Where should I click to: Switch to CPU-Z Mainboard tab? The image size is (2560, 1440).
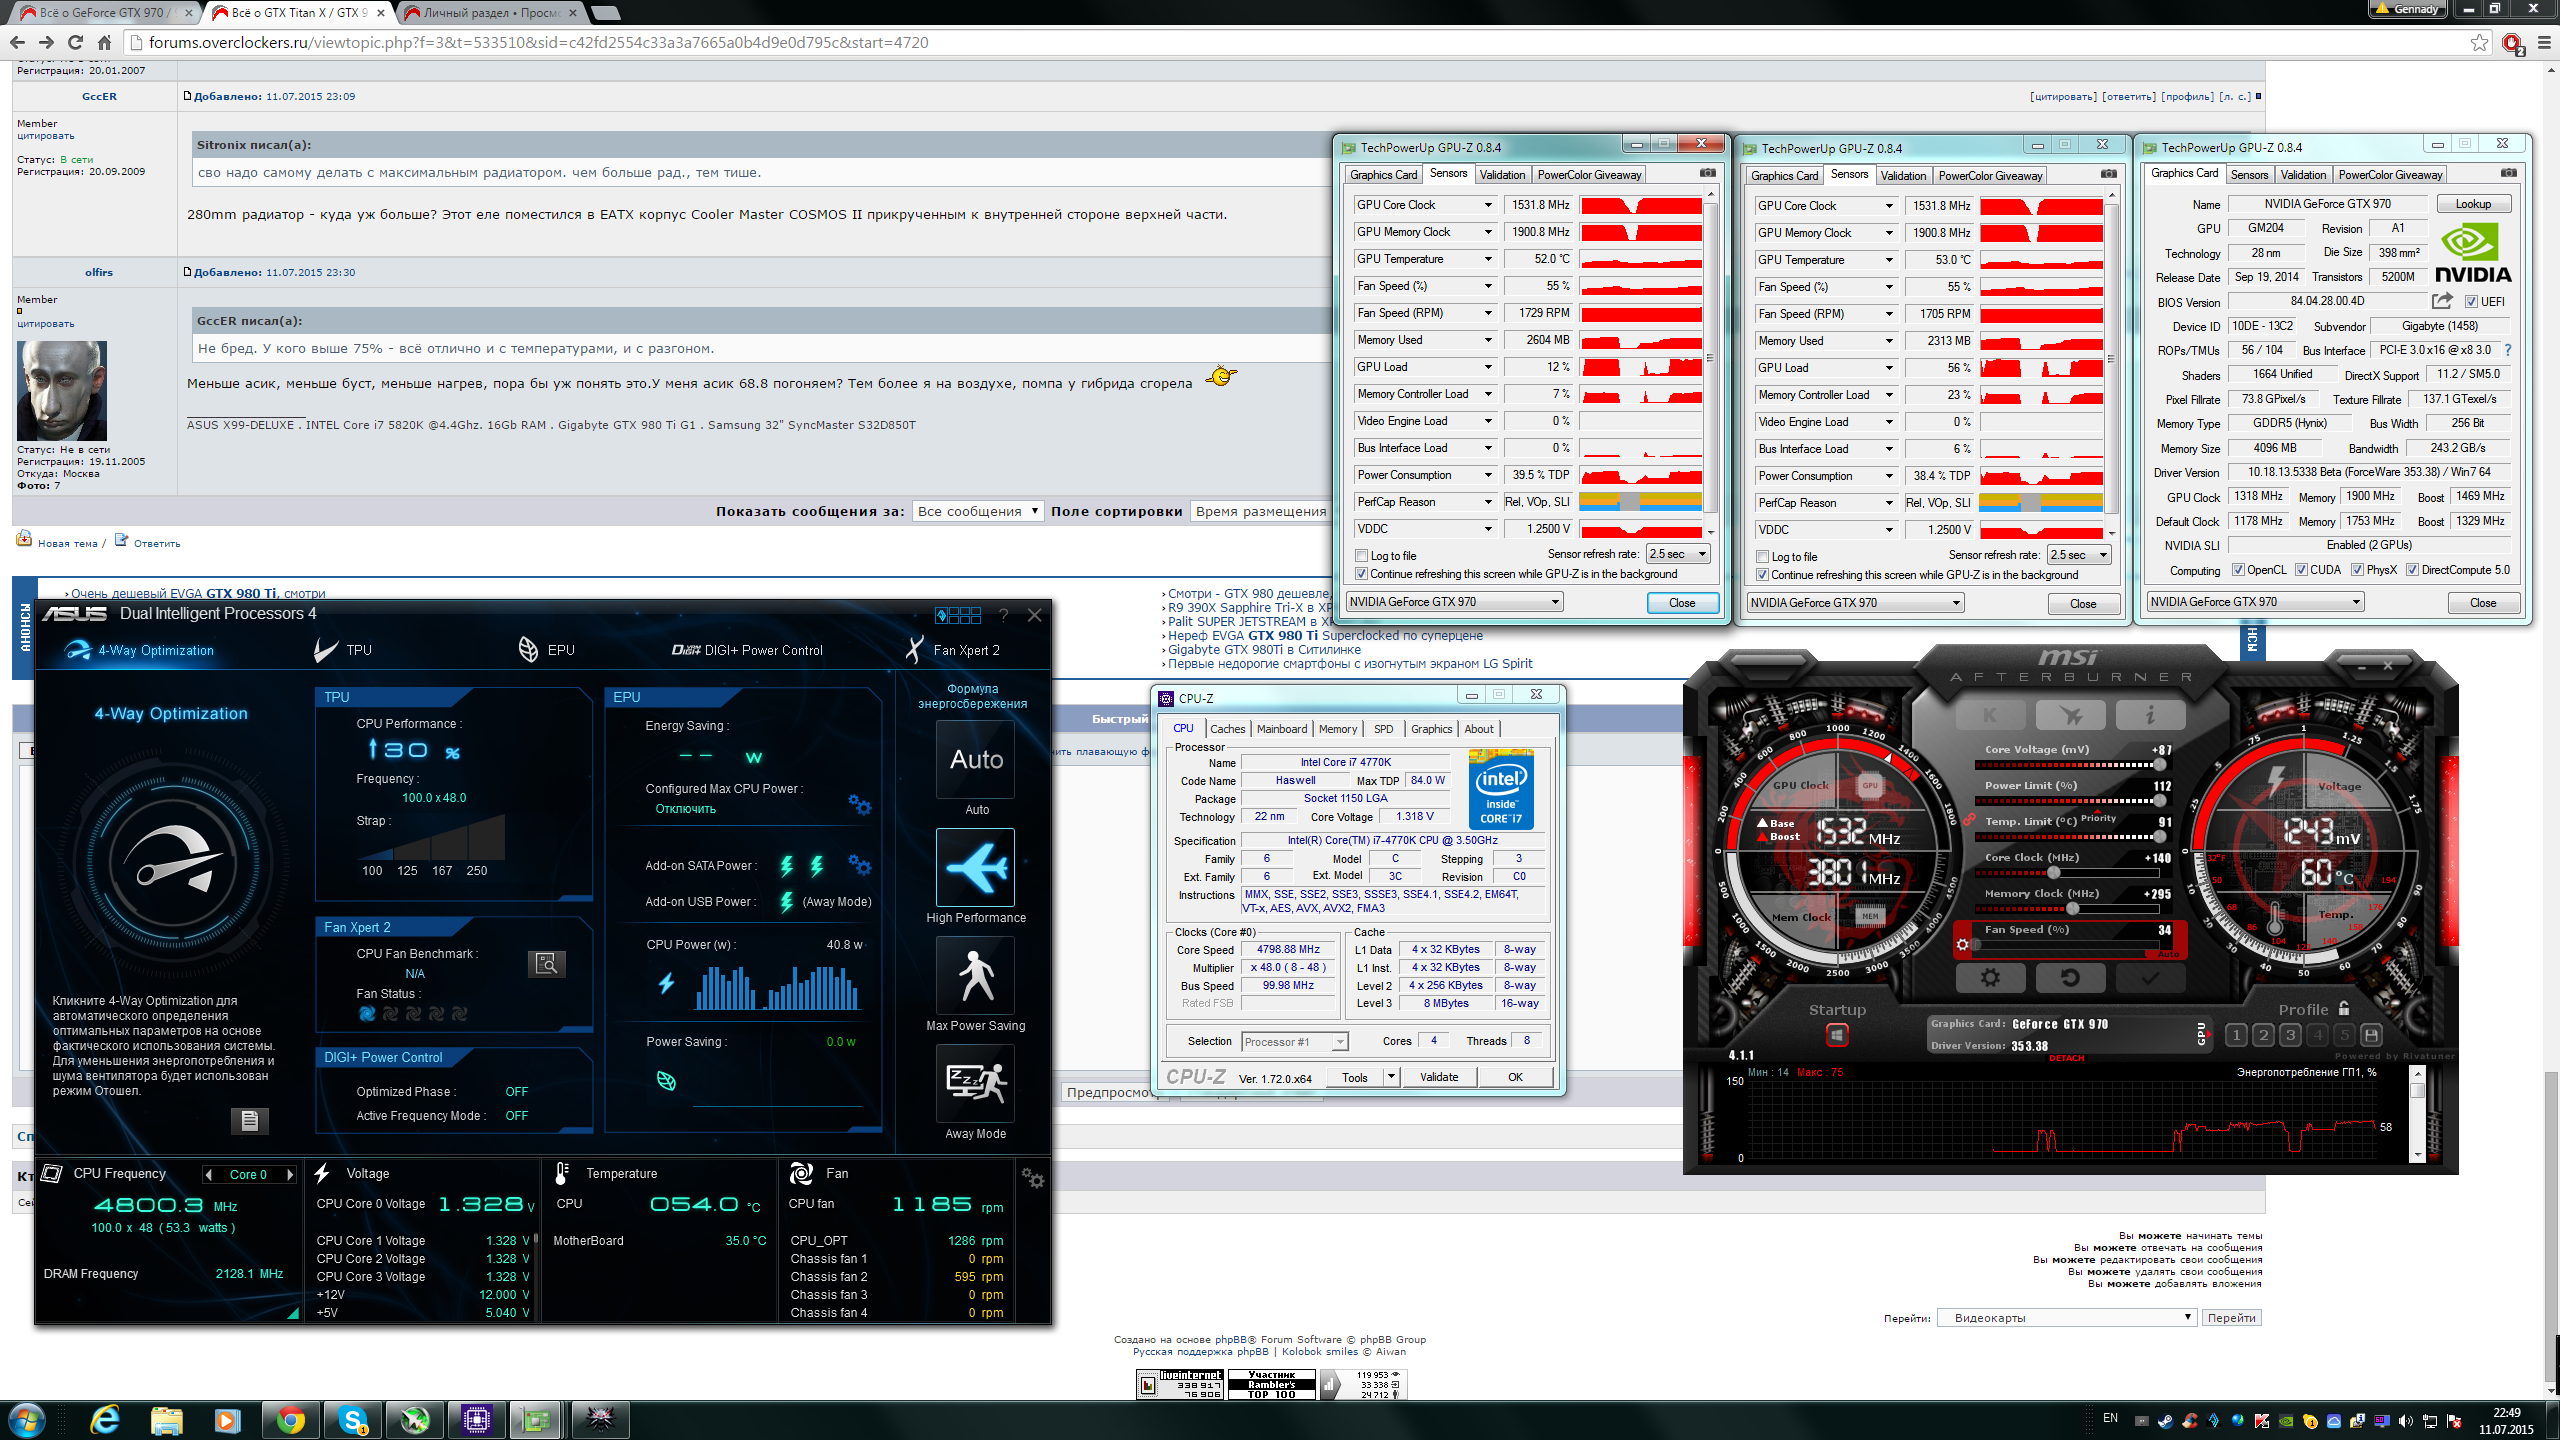[x=1282, y=729]
